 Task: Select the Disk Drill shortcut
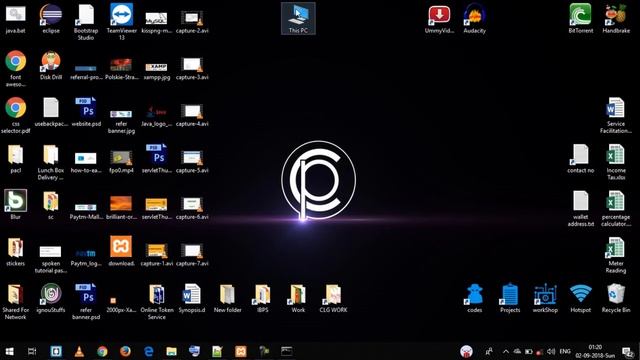51,65
